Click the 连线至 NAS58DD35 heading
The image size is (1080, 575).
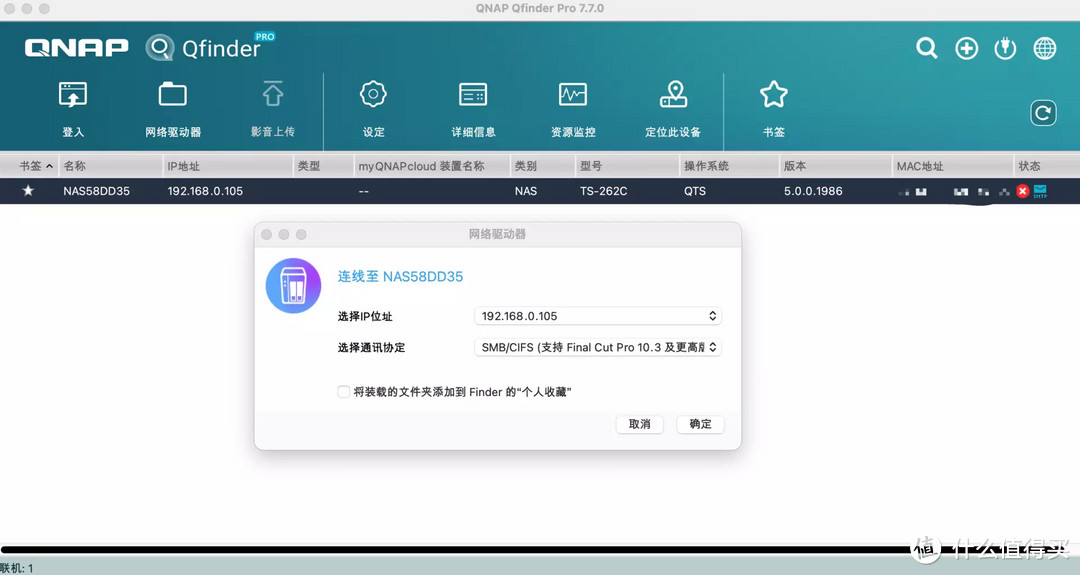click(400, 277)
